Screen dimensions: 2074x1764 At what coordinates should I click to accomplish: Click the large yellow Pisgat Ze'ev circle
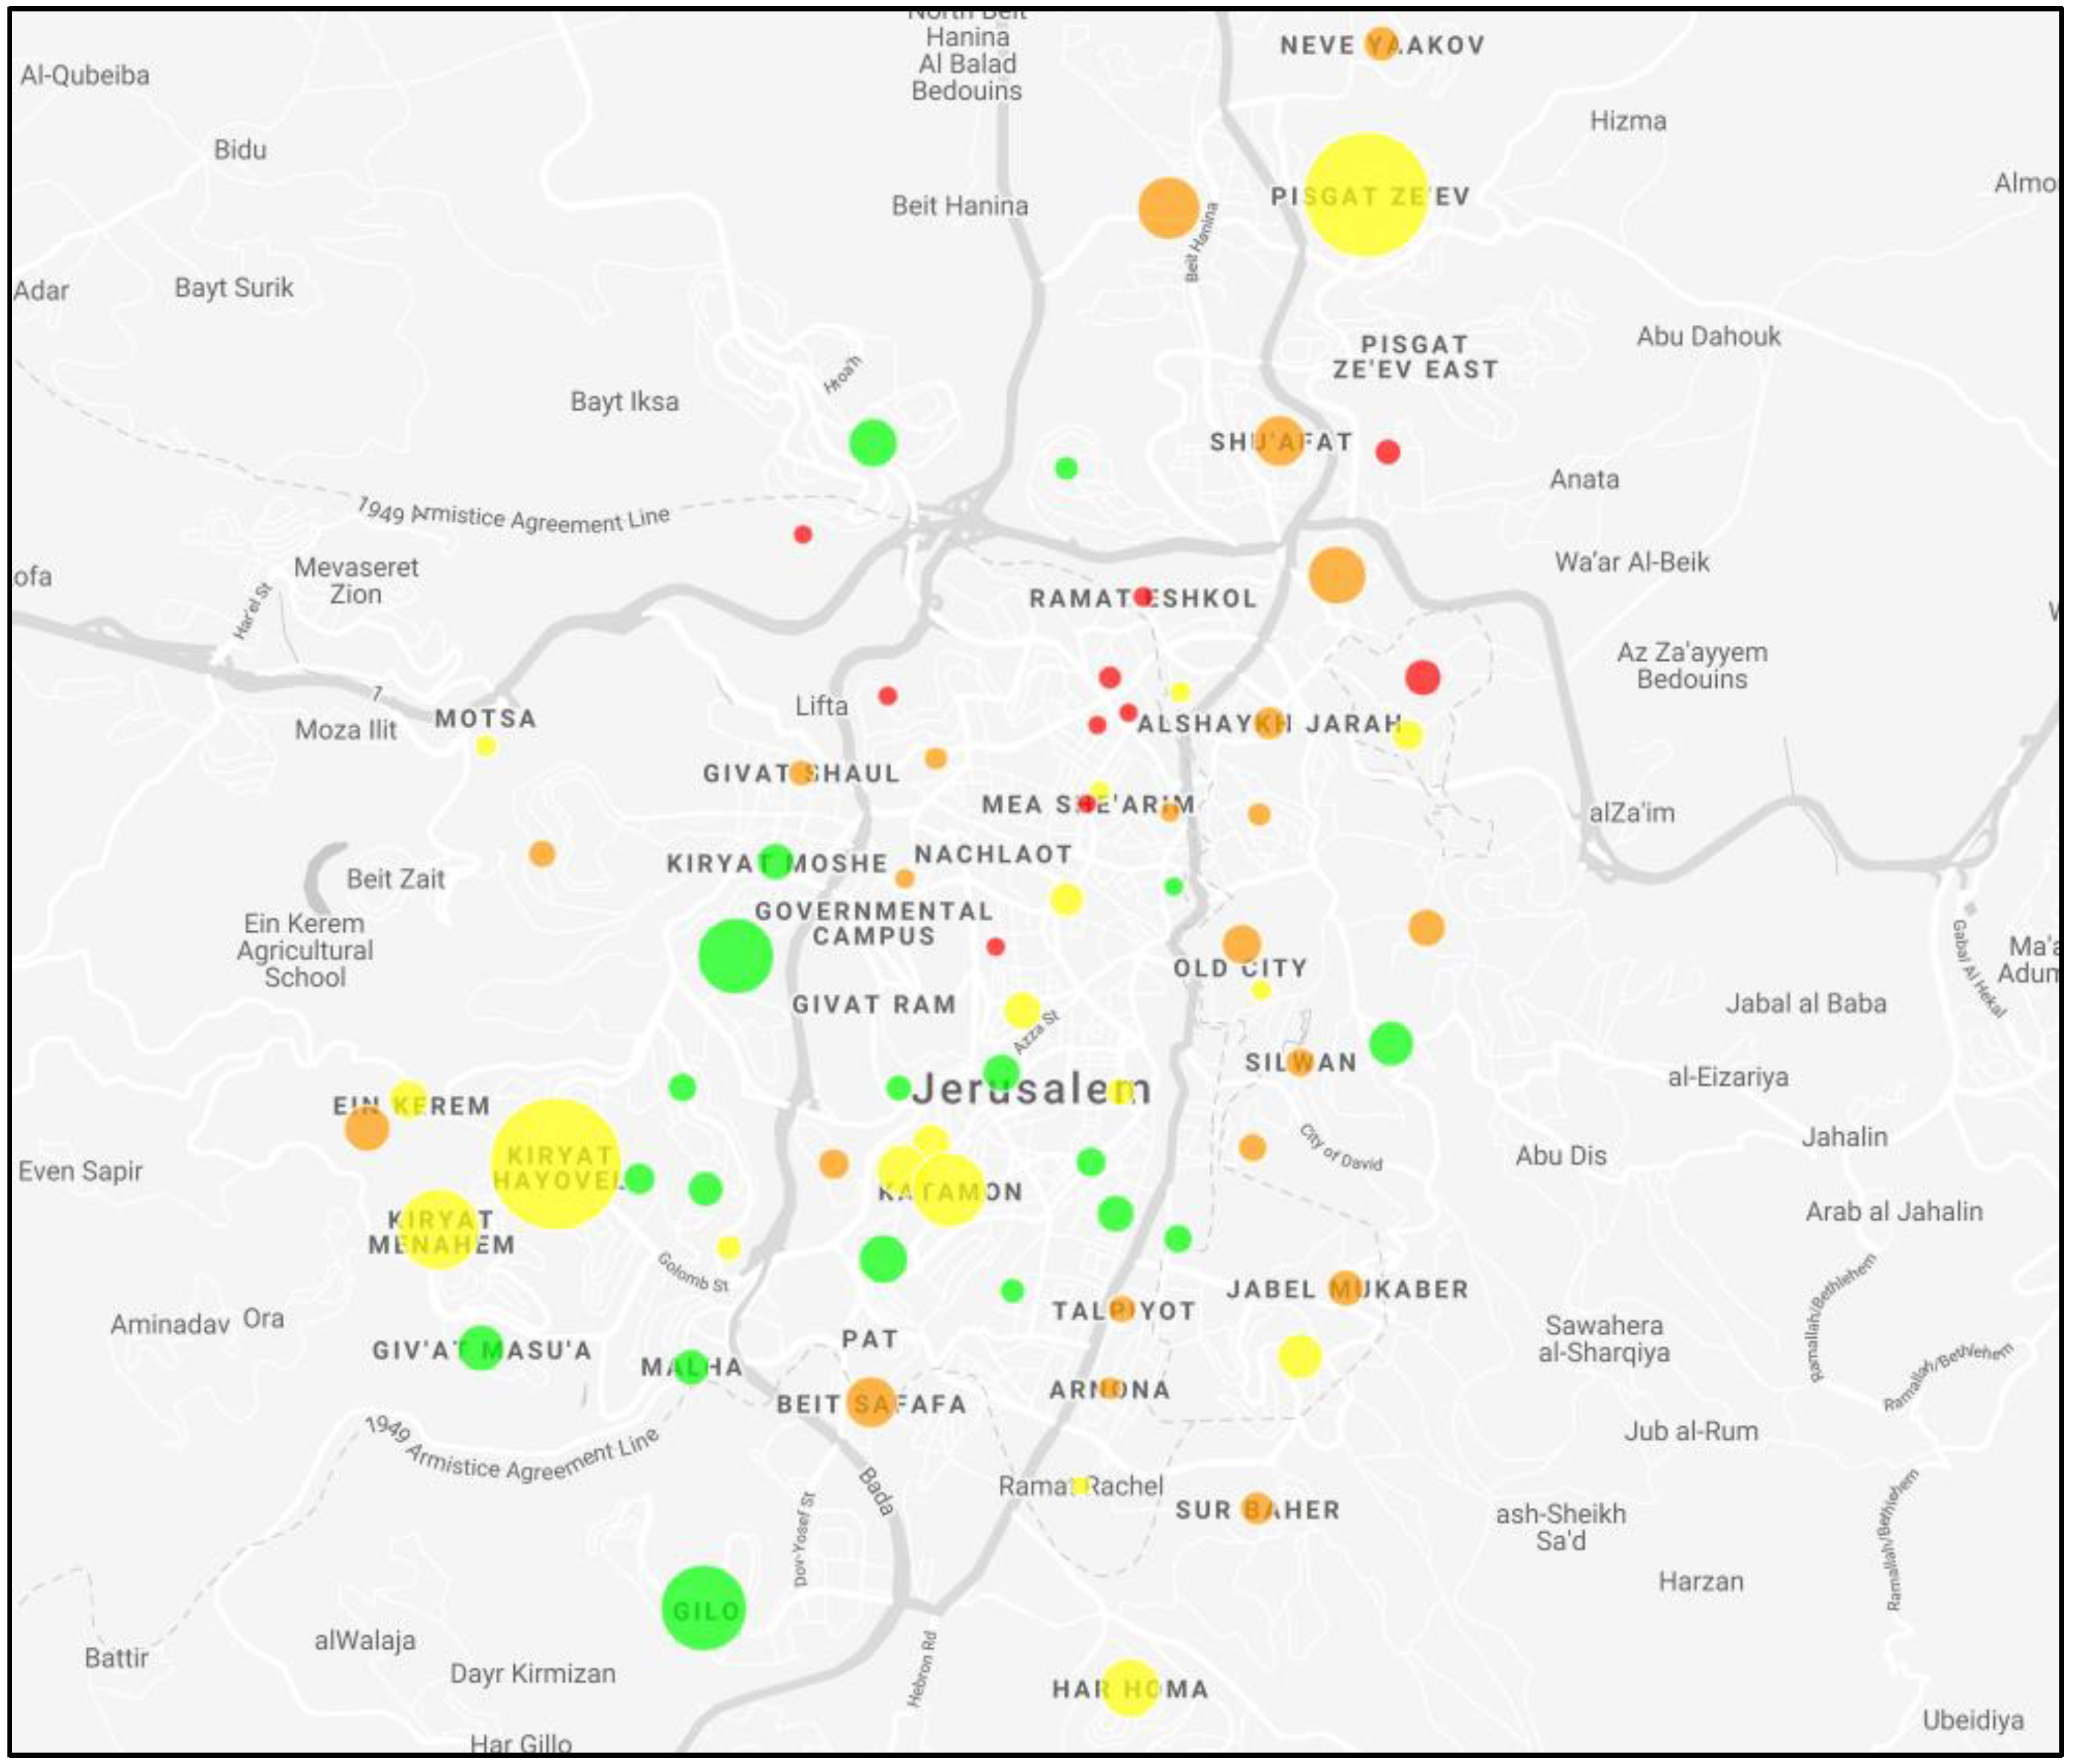[x=1365, y=194]
